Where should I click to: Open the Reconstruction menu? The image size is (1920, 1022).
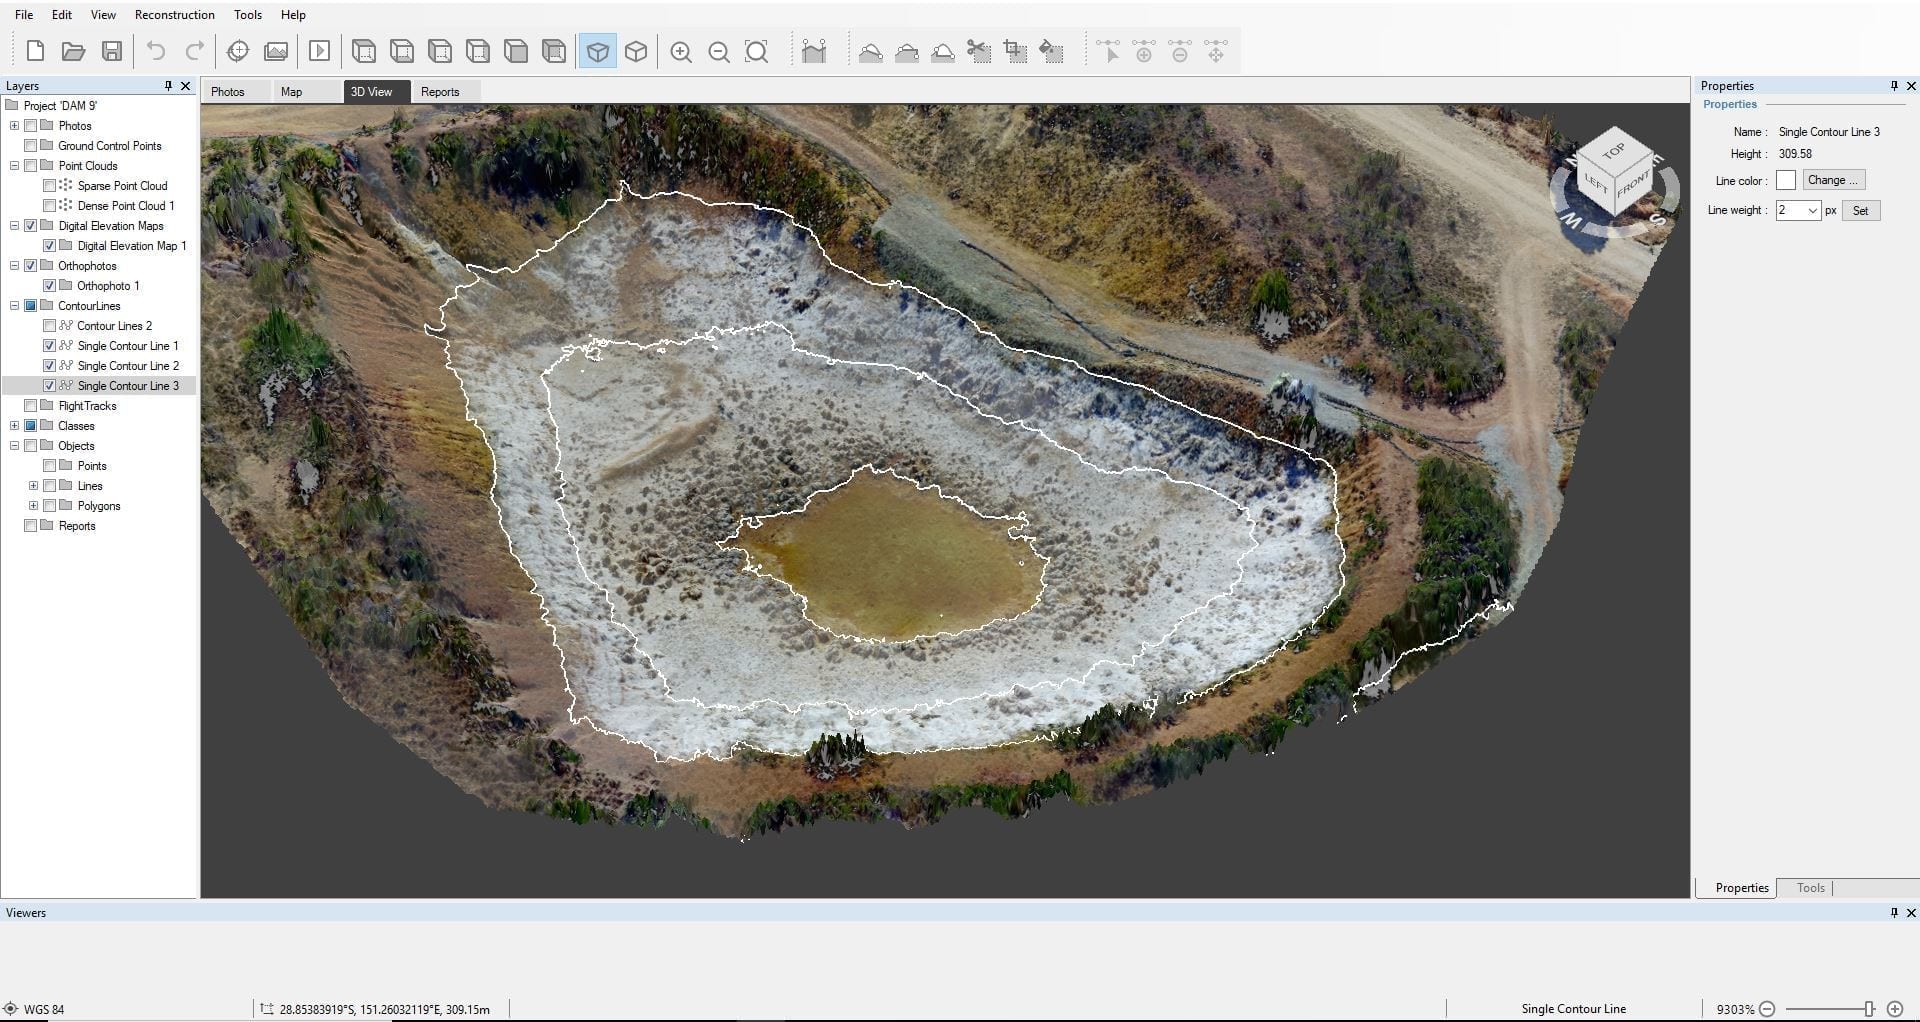[x=174, y=15]
